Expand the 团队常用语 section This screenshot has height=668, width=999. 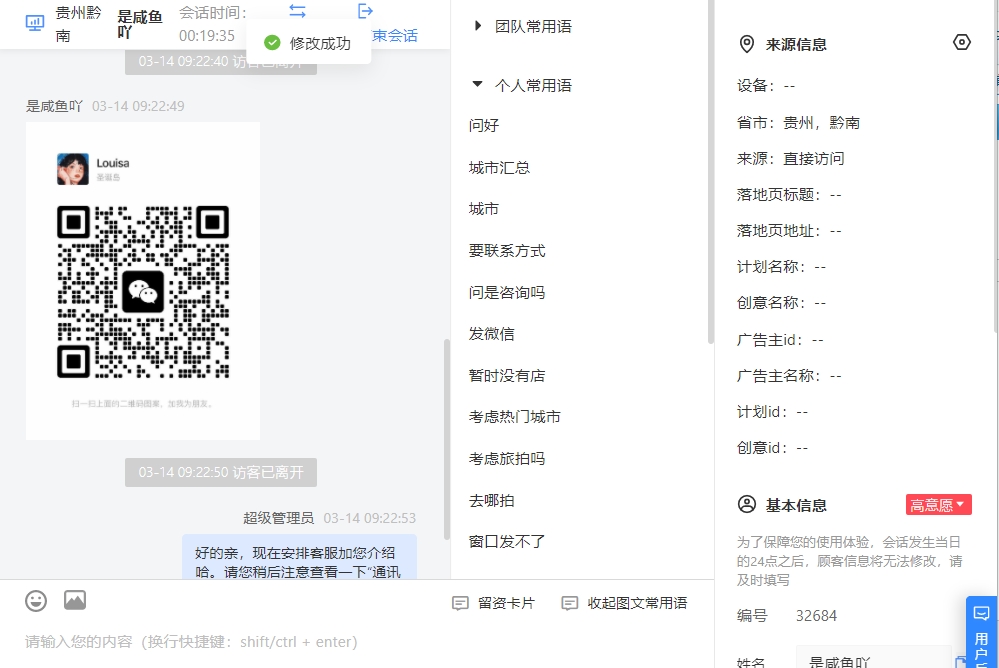click(x=522, y=26)
